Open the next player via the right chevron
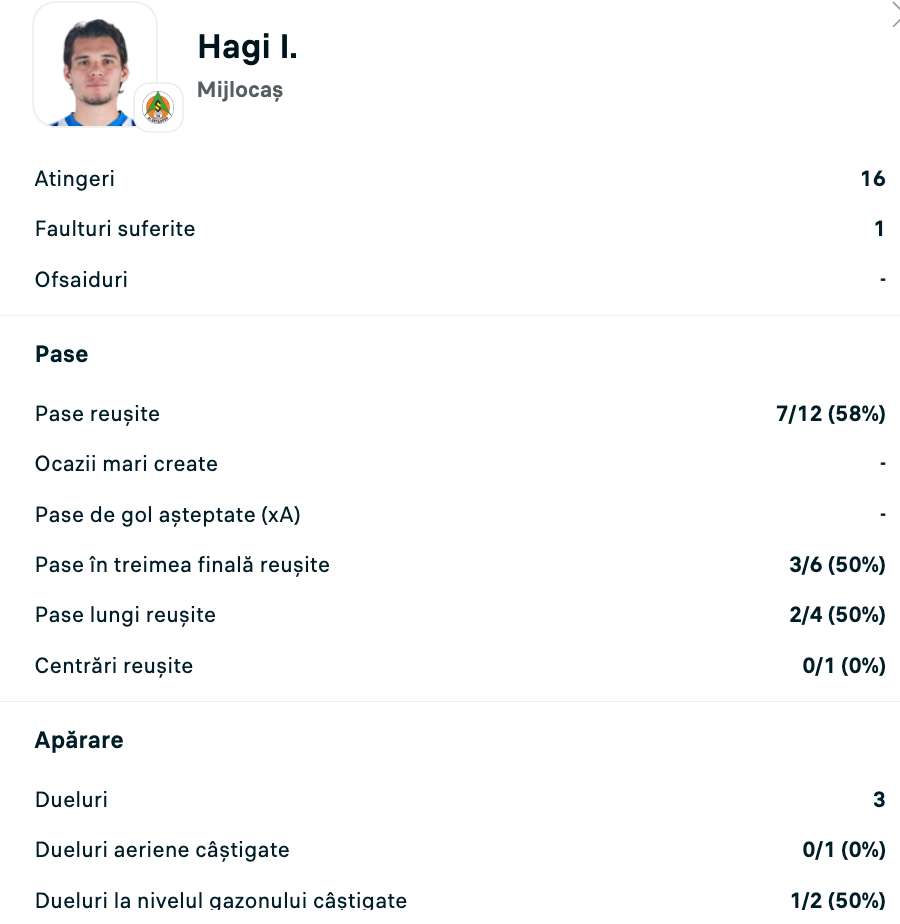Viewport: 900px width, 924px height. tap(893, 15)
